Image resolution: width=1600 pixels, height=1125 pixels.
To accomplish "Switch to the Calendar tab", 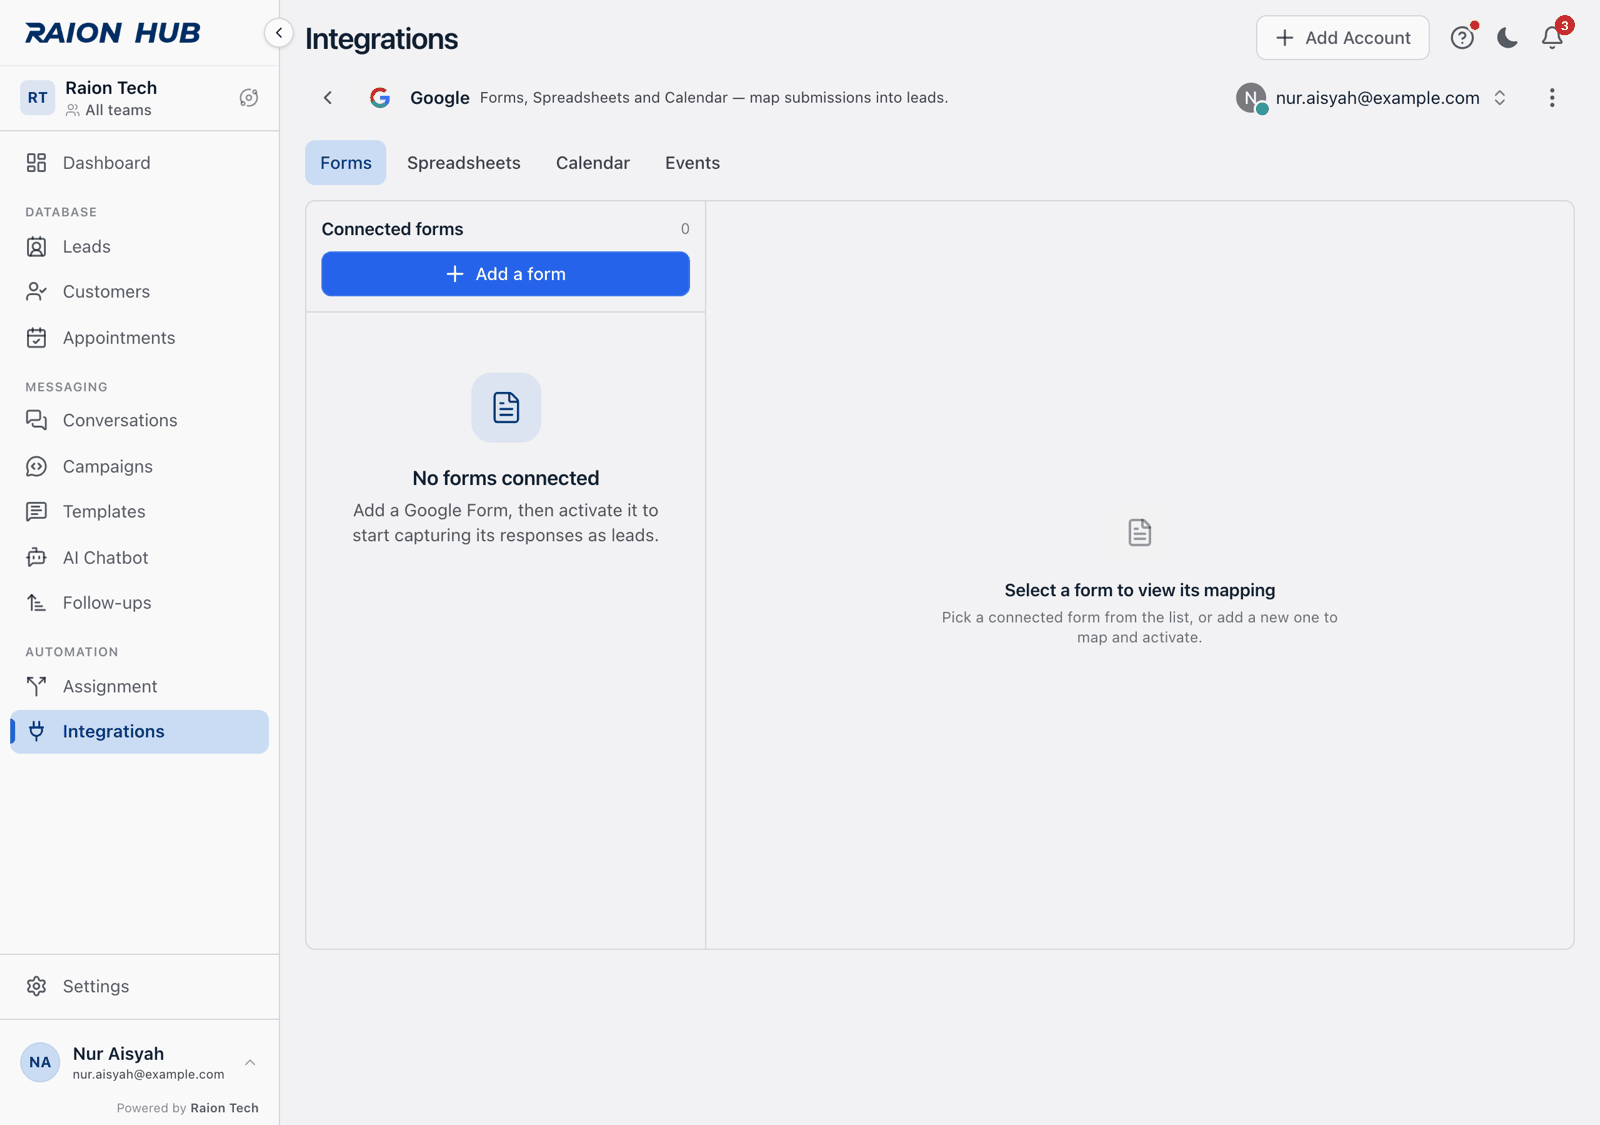I will tap(593, 163).
